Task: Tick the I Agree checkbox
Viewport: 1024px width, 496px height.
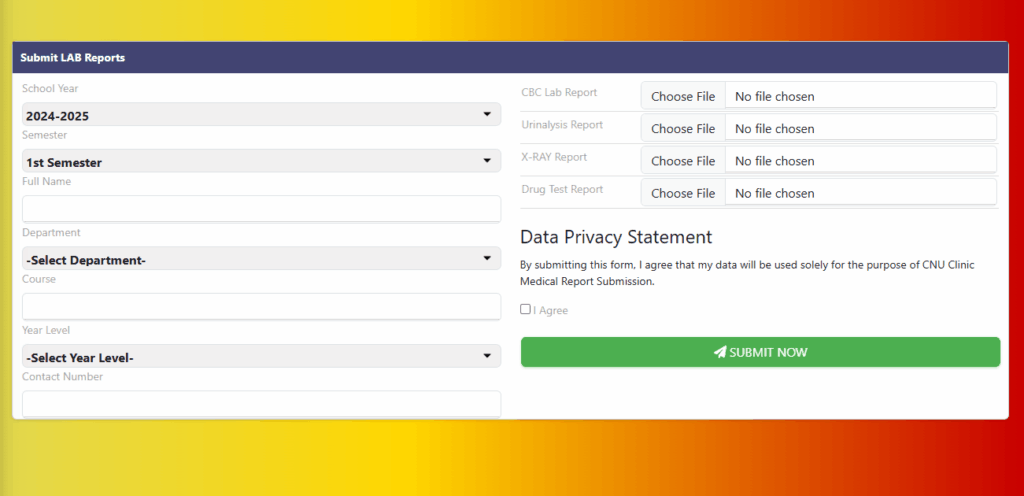Action: coord(526,310)
